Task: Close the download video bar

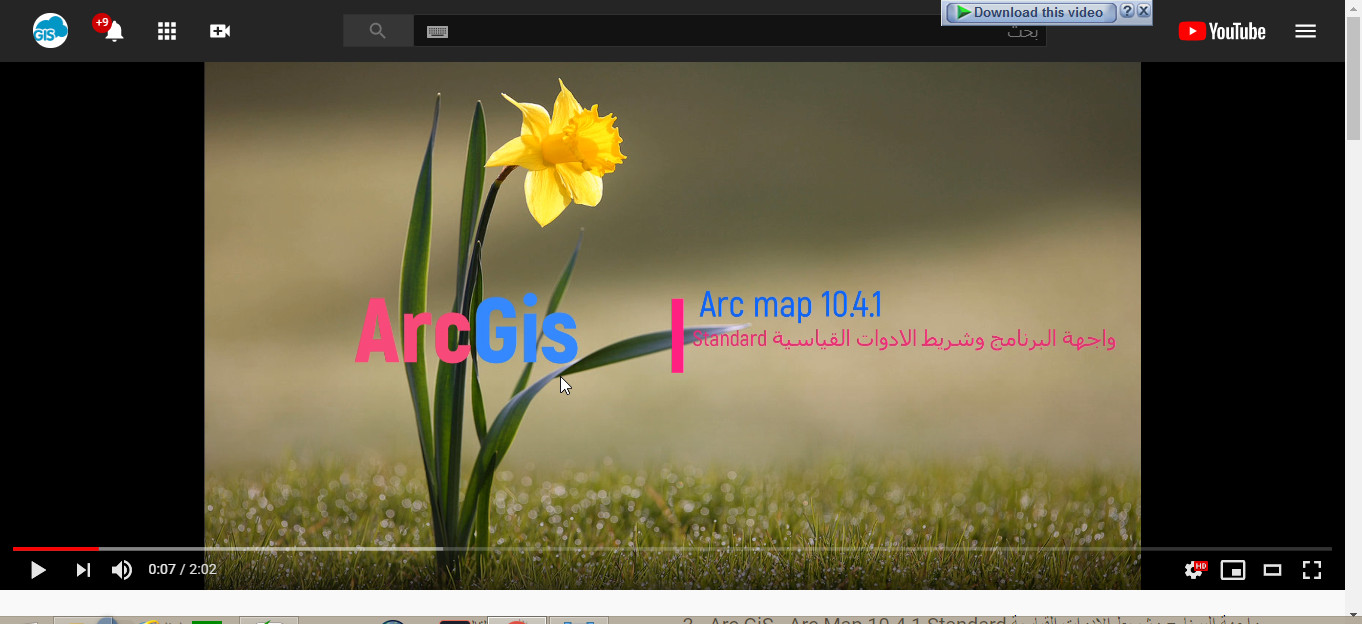Action: (x=1144, y=11)
